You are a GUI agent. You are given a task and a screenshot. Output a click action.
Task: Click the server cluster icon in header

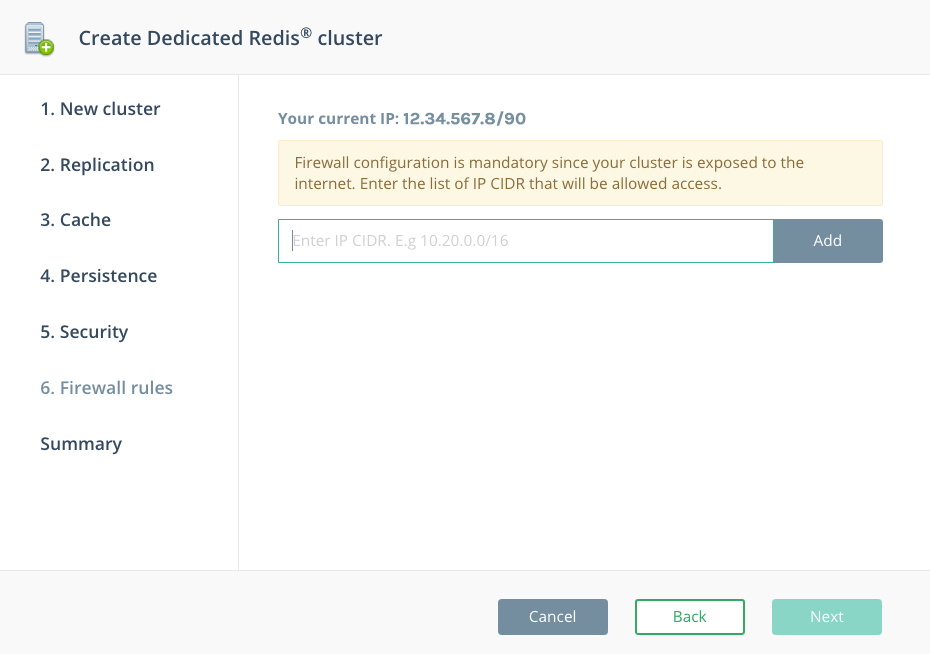pyautogui.click(x=39, y=39)
